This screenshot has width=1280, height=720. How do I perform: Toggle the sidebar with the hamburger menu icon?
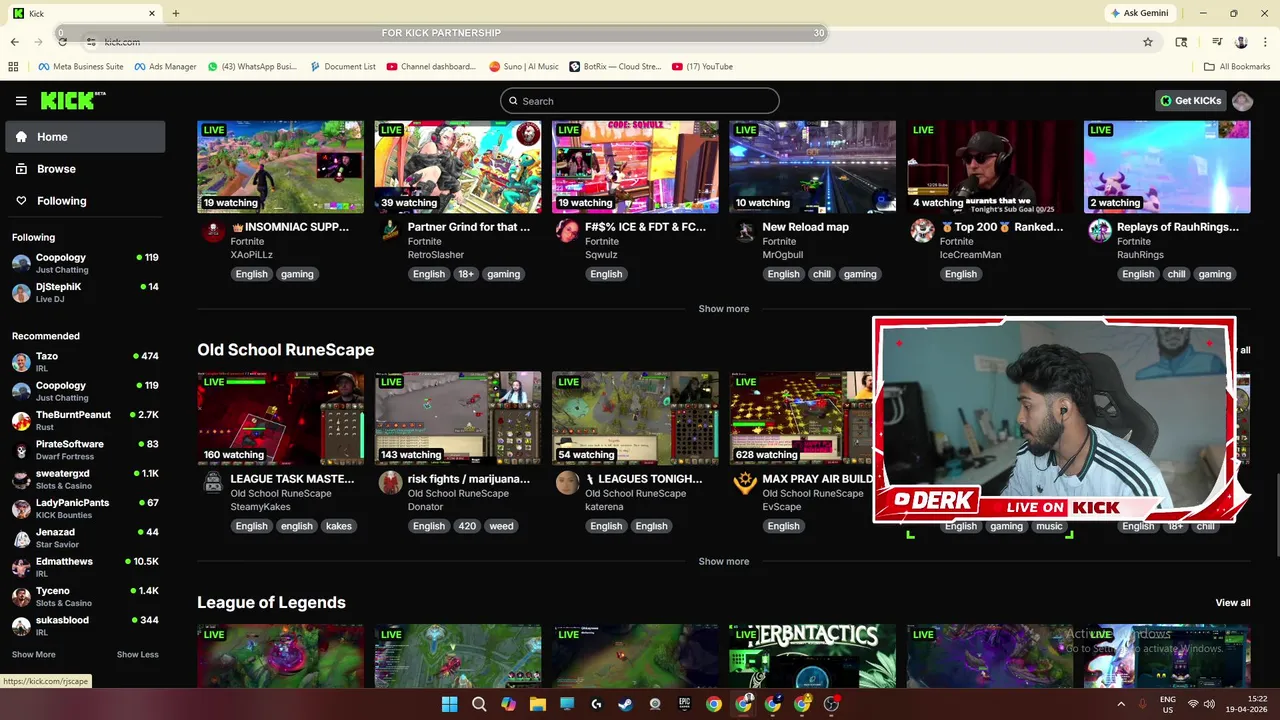(x=21, y=101)
